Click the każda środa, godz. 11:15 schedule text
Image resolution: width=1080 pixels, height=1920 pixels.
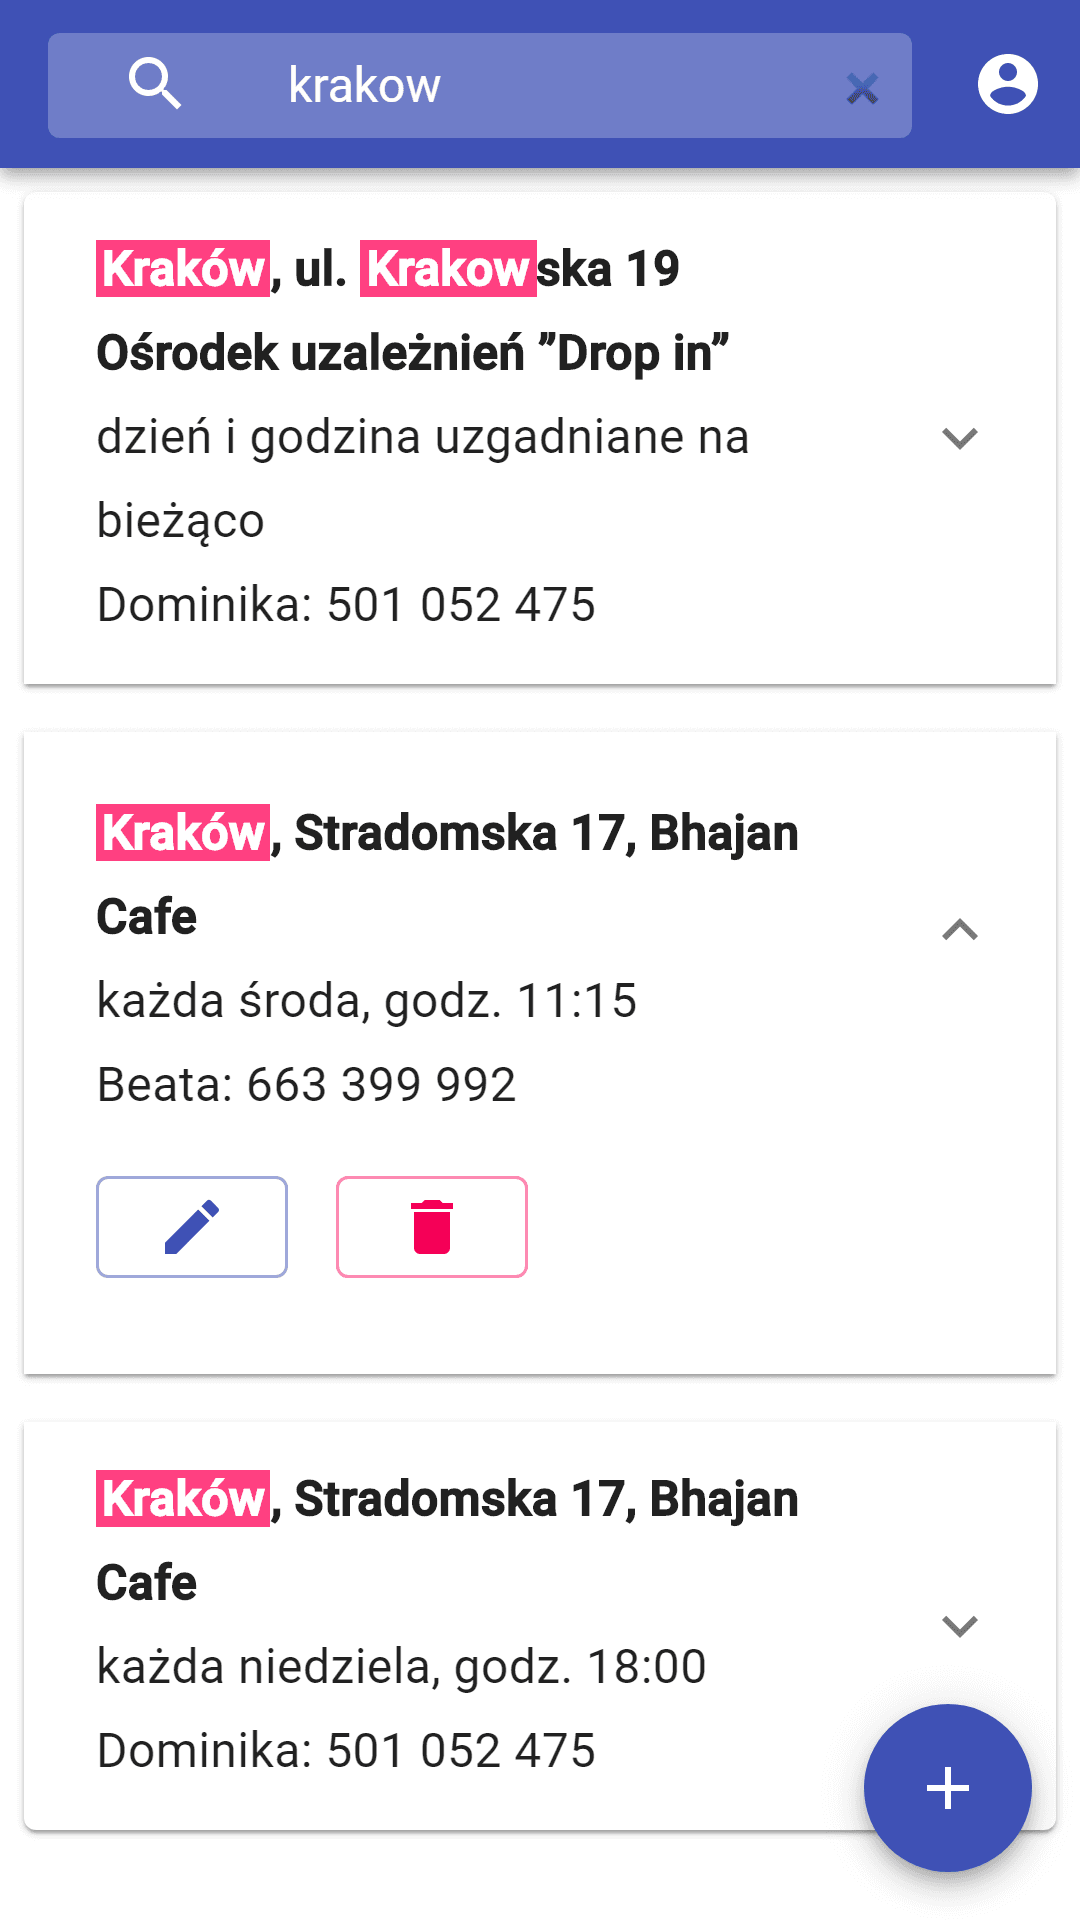click(366, 1001)
